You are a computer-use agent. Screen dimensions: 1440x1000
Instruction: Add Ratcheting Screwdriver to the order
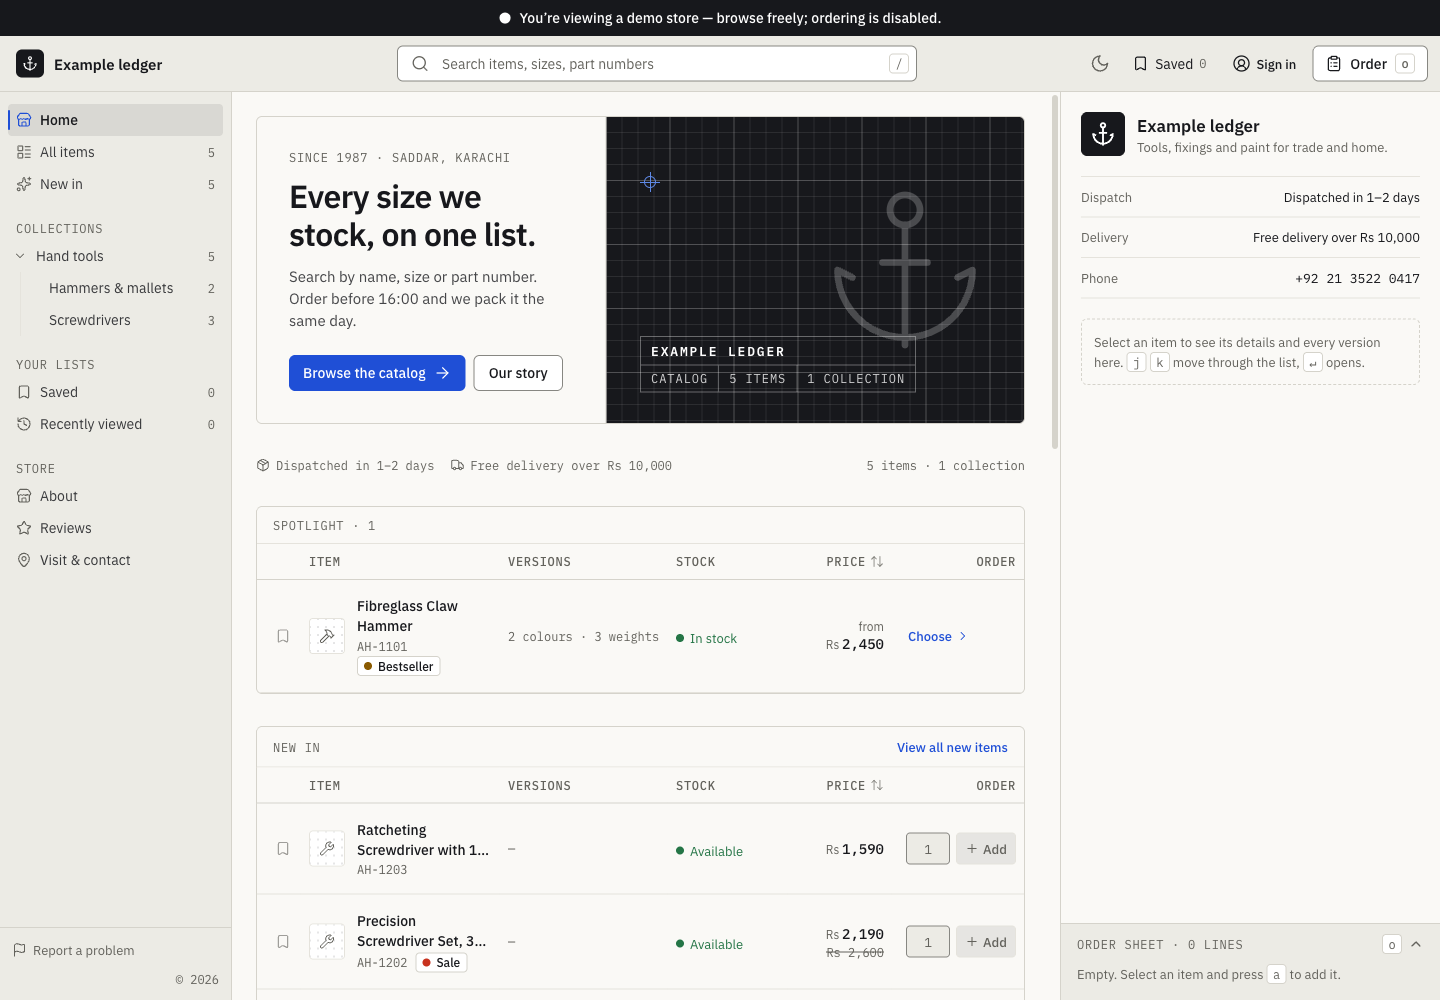point(986,849)
